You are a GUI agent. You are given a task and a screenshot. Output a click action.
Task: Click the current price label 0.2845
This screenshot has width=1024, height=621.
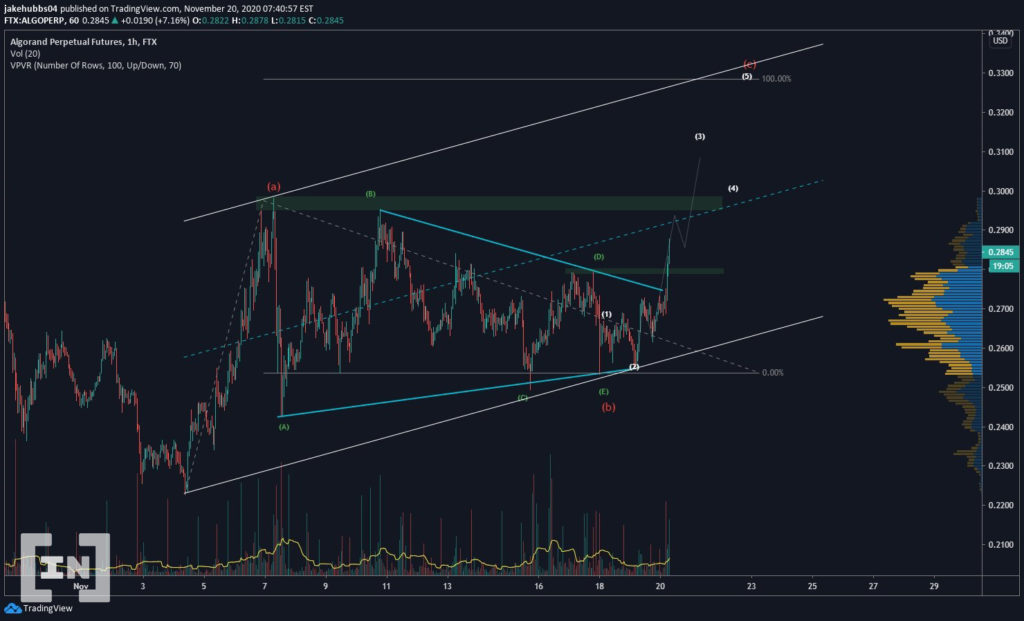(x=1000, y=252)
